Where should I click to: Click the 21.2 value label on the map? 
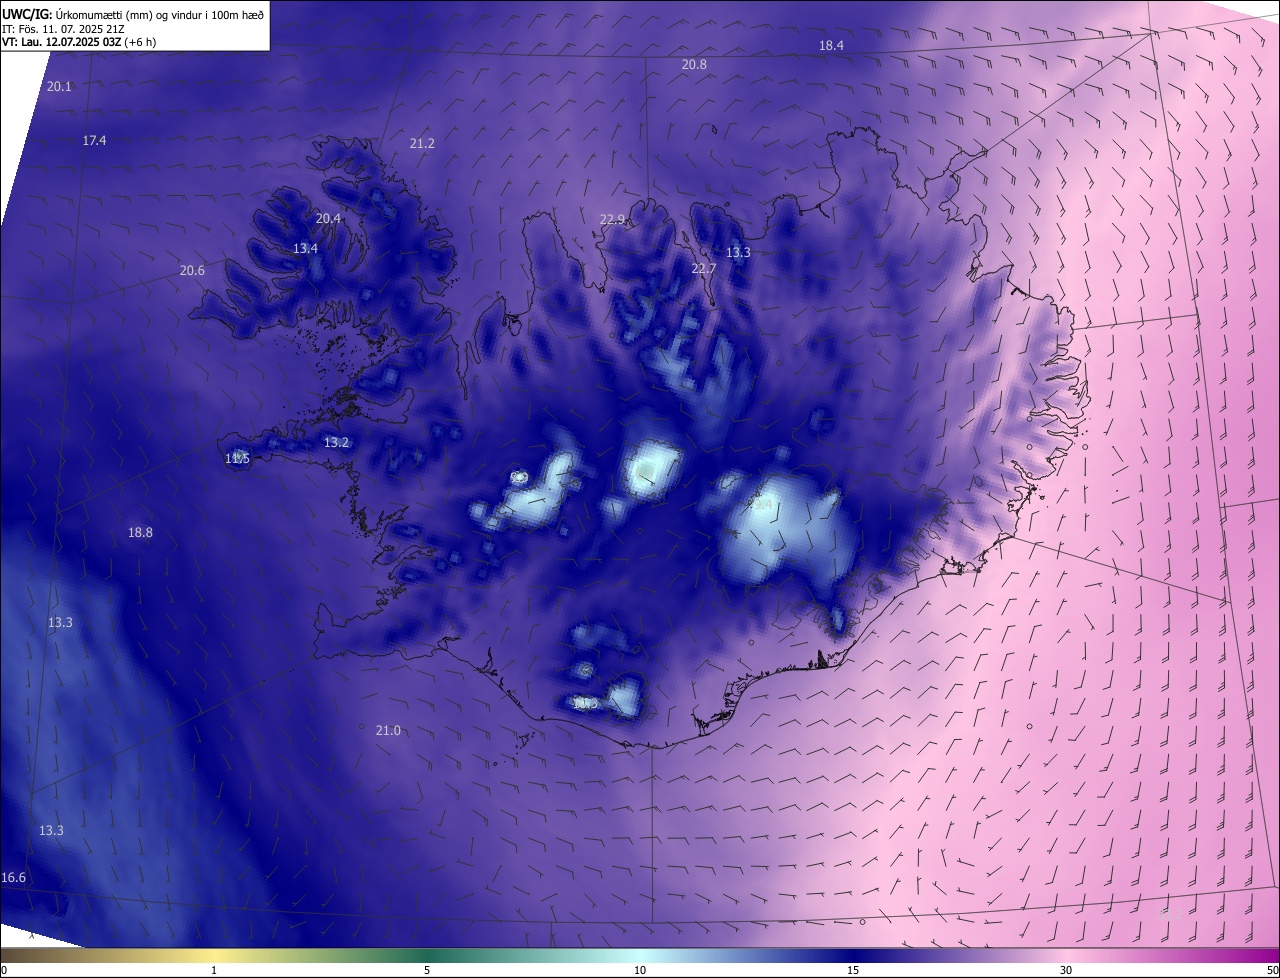click(x=422, y=144)
